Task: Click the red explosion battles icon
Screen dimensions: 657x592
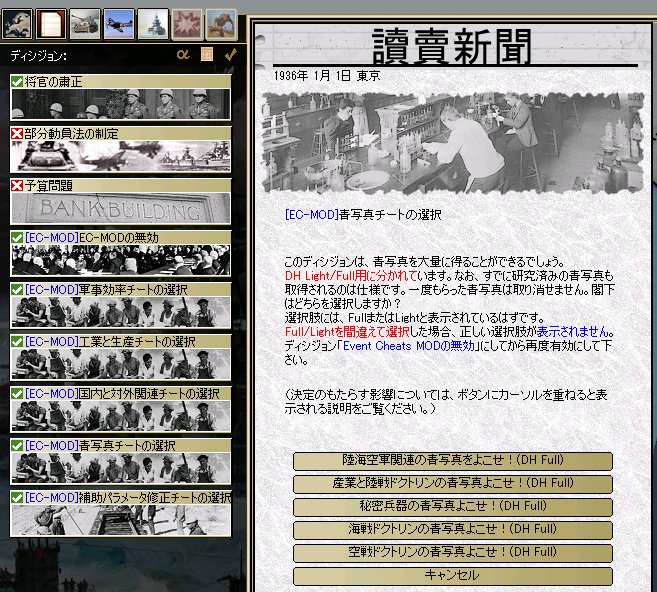Action: (187, 22)
